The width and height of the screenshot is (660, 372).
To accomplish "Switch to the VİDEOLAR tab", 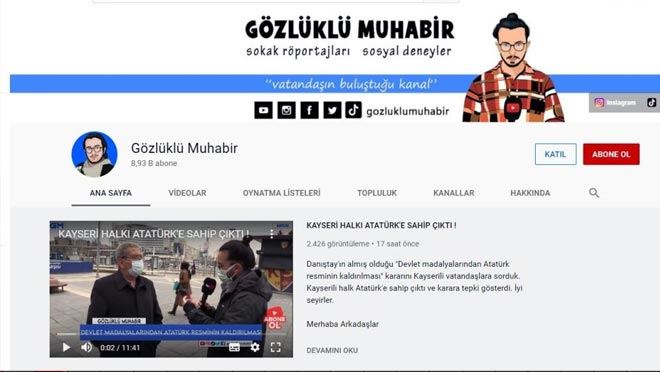I will (187, 193).
